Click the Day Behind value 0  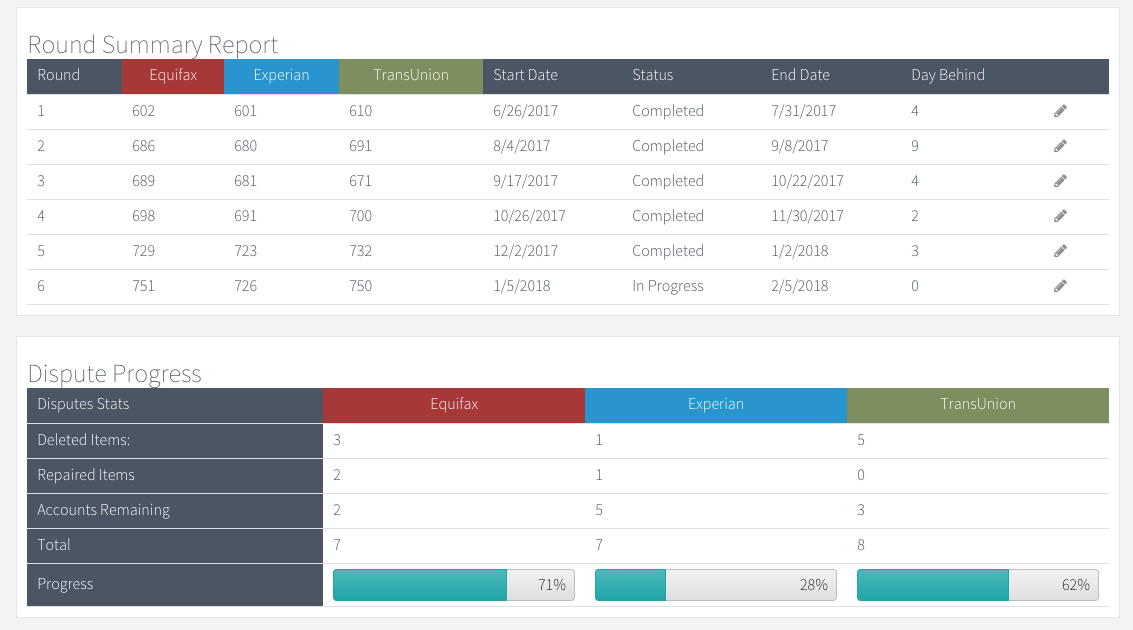pyautogui.click(x=915, y=286)
